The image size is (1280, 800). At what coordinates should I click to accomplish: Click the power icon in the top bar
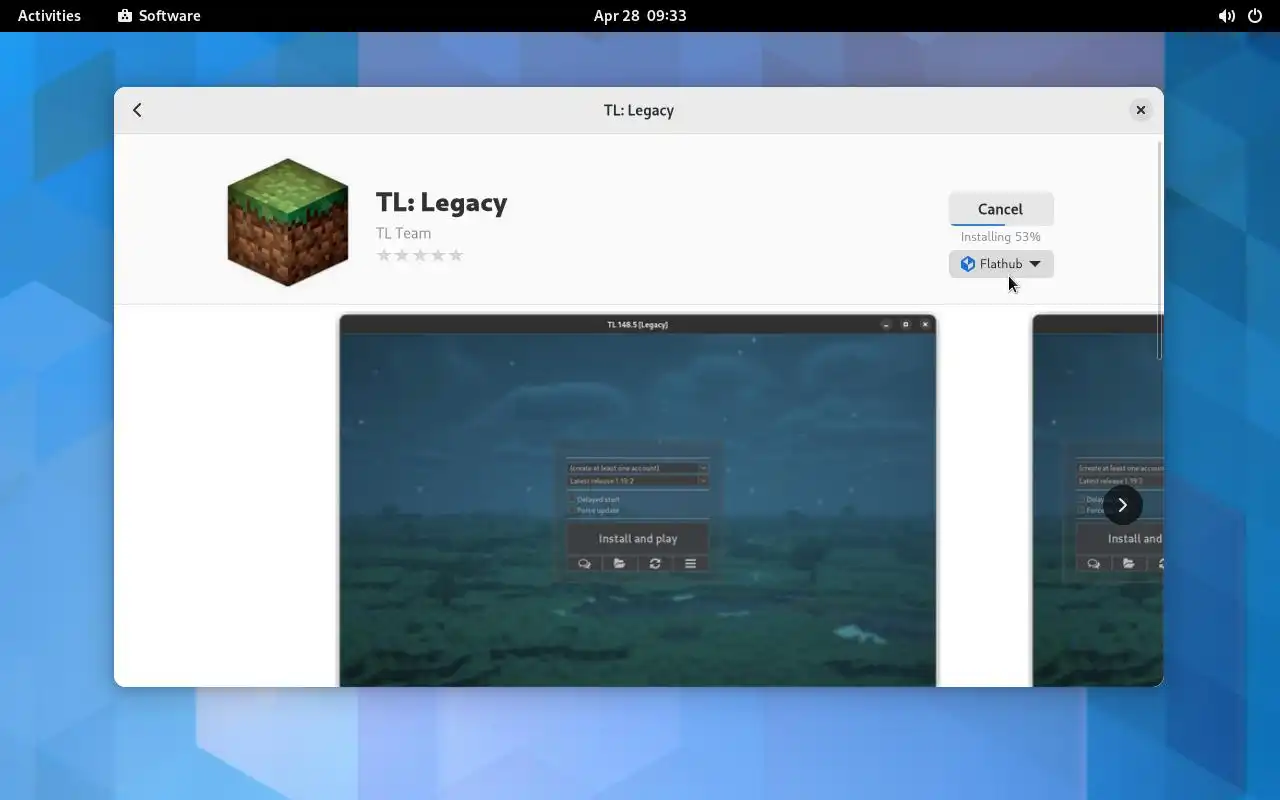(x=1255, y=16)
